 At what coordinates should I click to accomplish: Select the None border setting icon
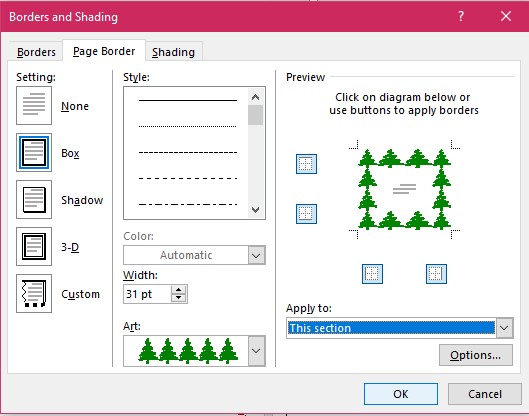(34, 105)
